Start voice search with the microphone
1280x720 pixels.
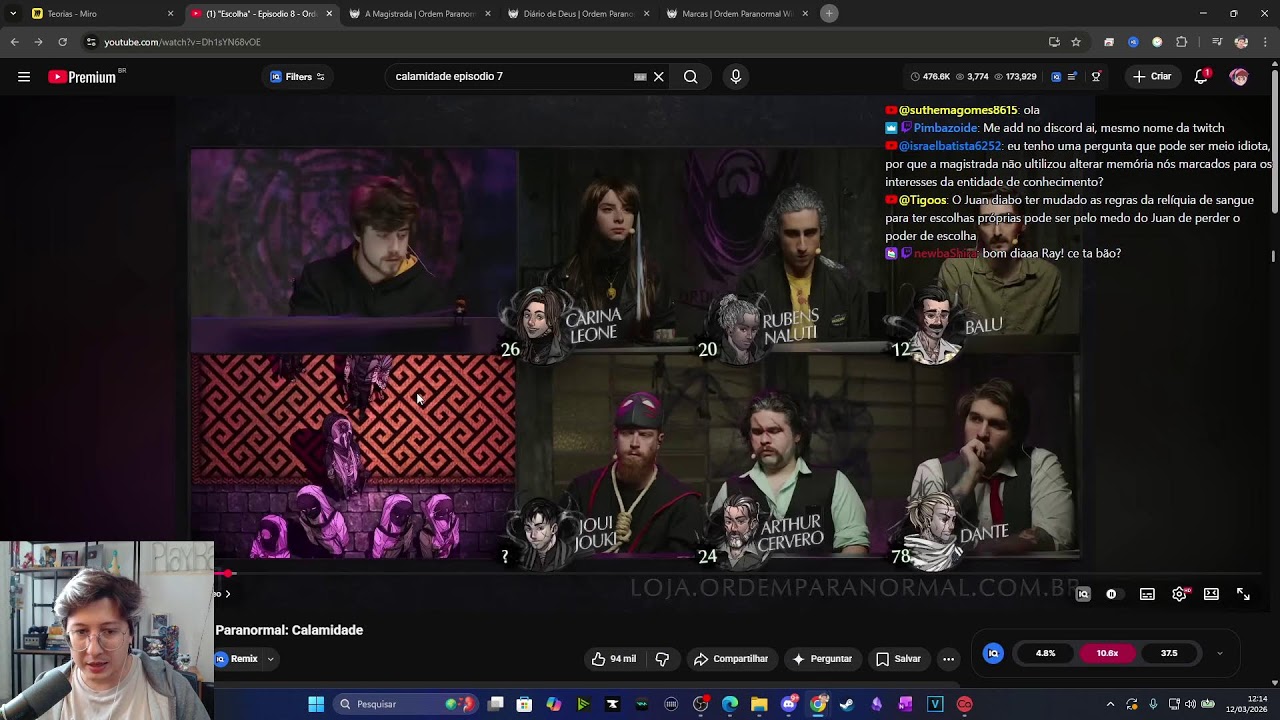(x=736, y=77)
